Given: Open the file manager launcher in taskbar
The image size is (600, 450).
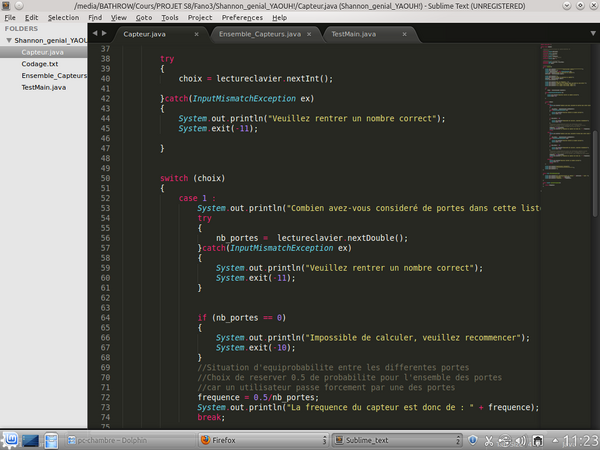Looking at the screenshot, I should [53, 440].
